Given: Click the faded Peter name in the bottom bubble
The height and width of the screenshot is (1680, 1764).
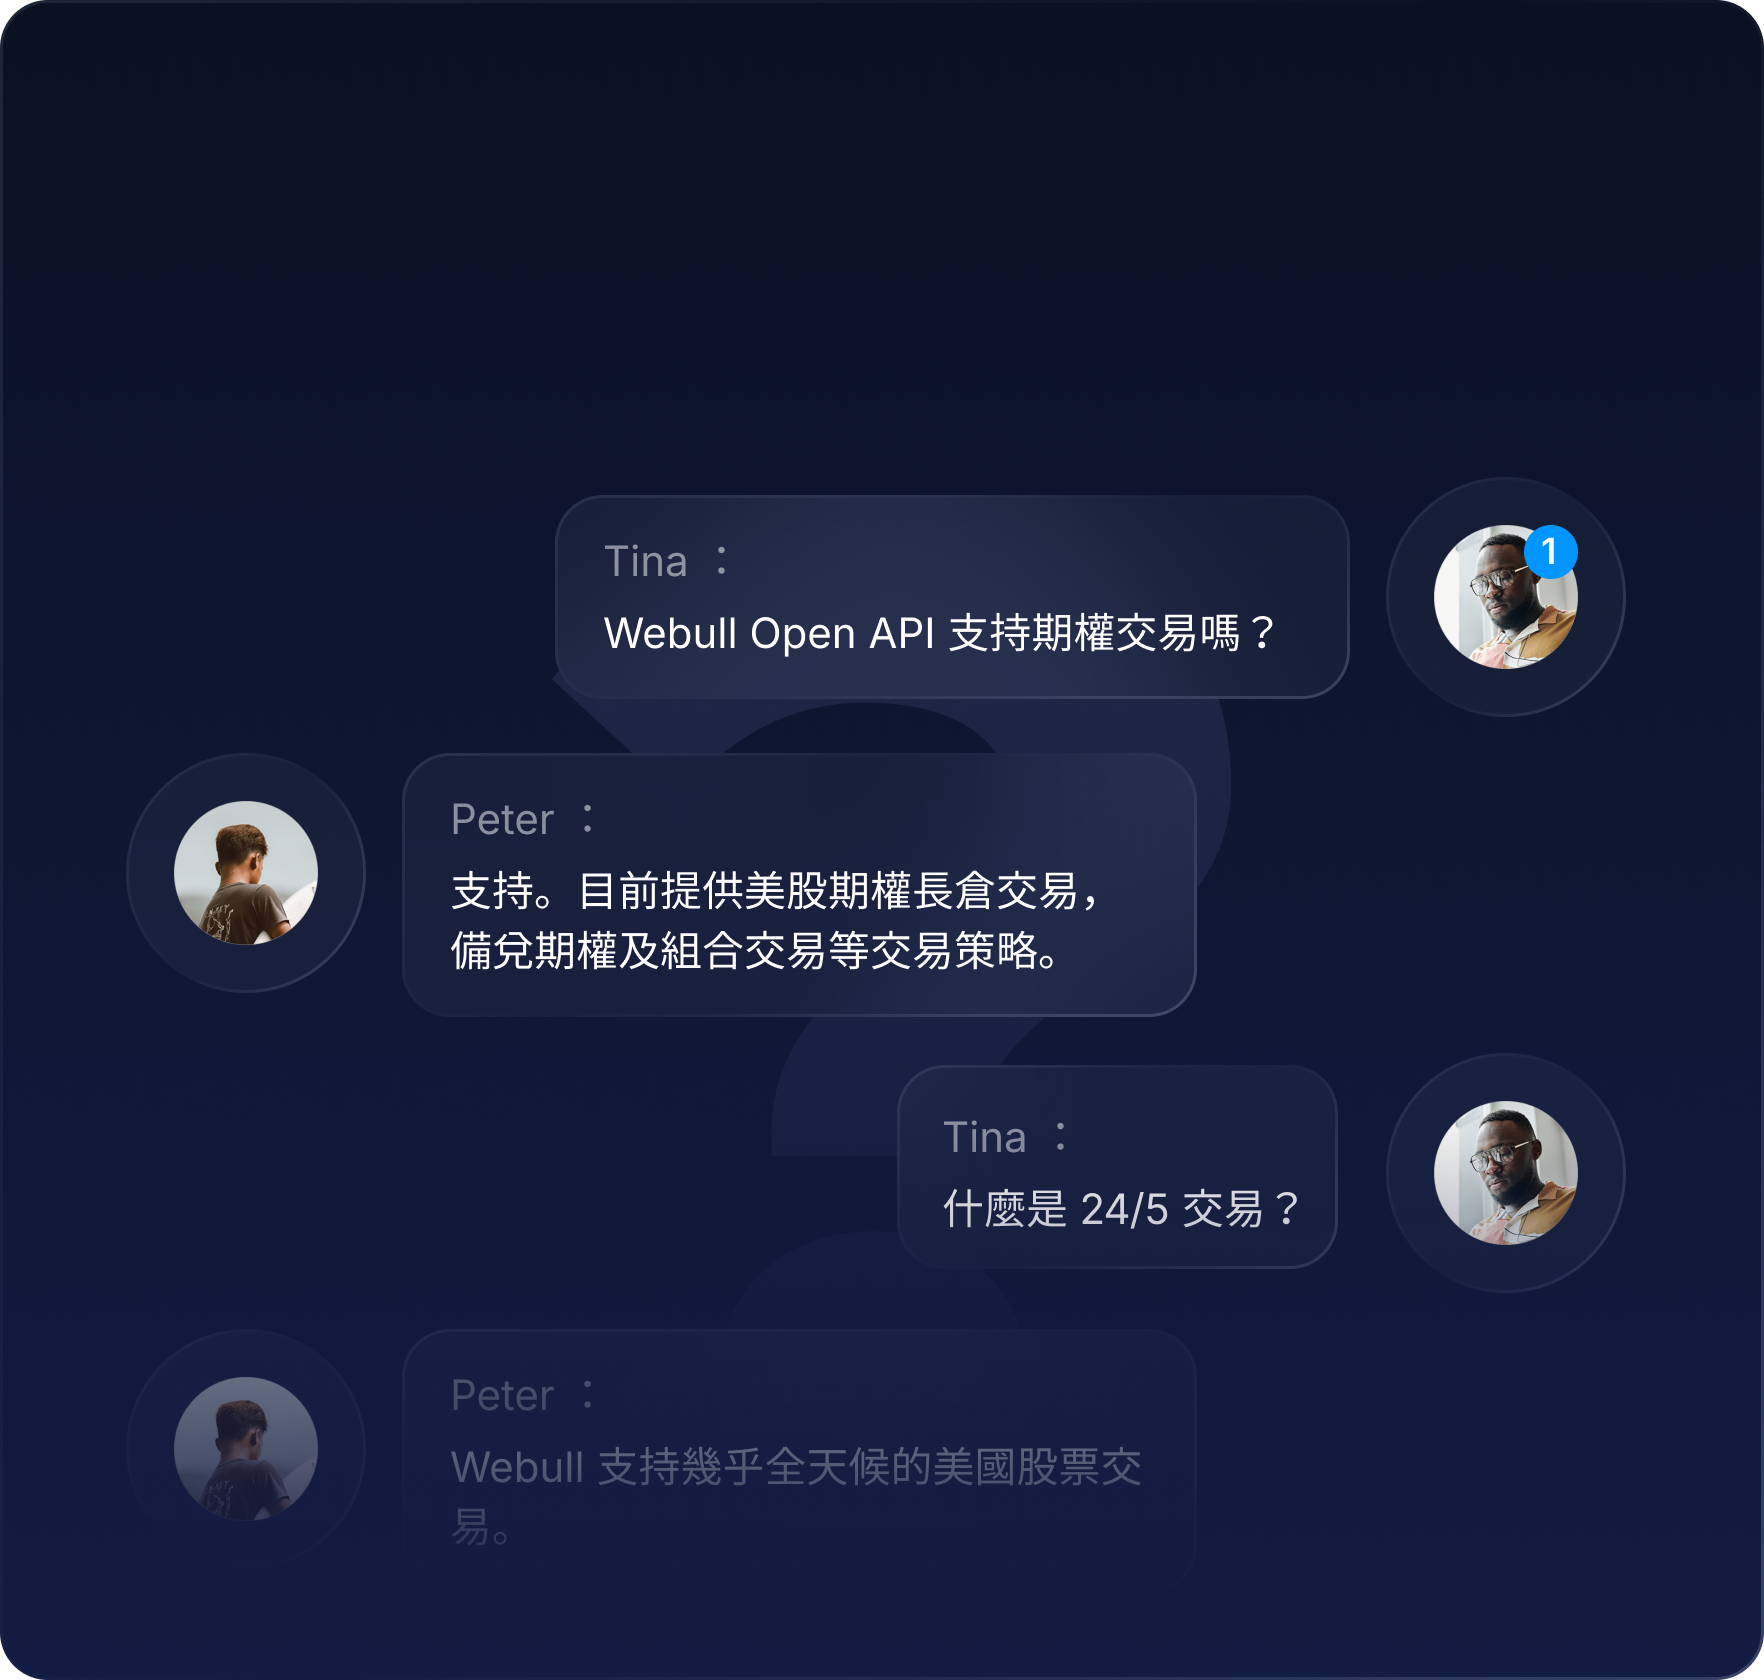Looking at the screenshot, I should point(502,1396).
